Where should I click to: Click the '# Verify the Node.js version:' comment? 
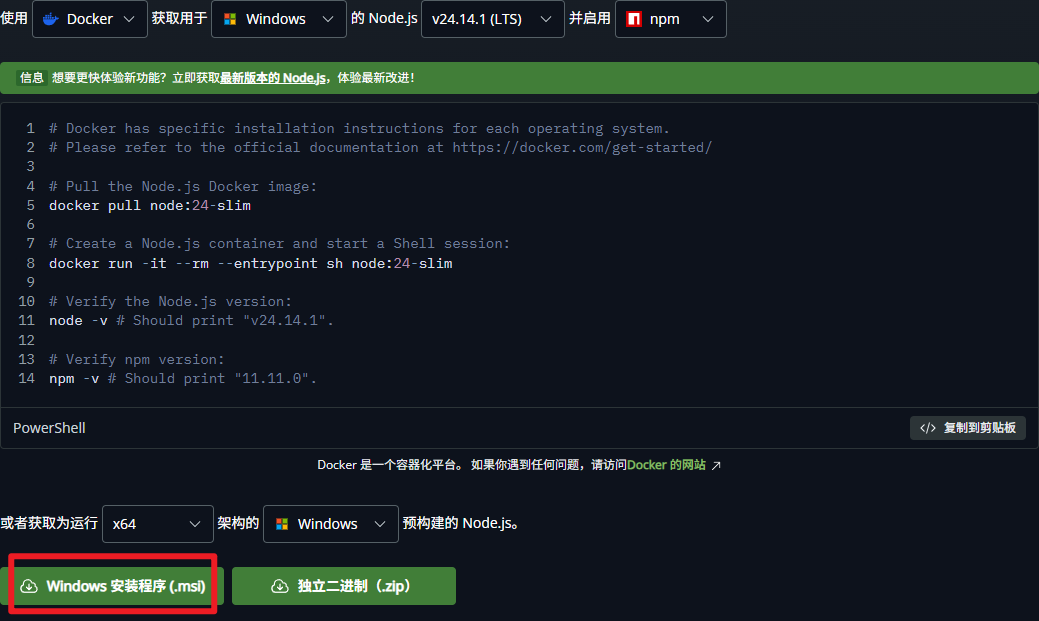[170, 302]
